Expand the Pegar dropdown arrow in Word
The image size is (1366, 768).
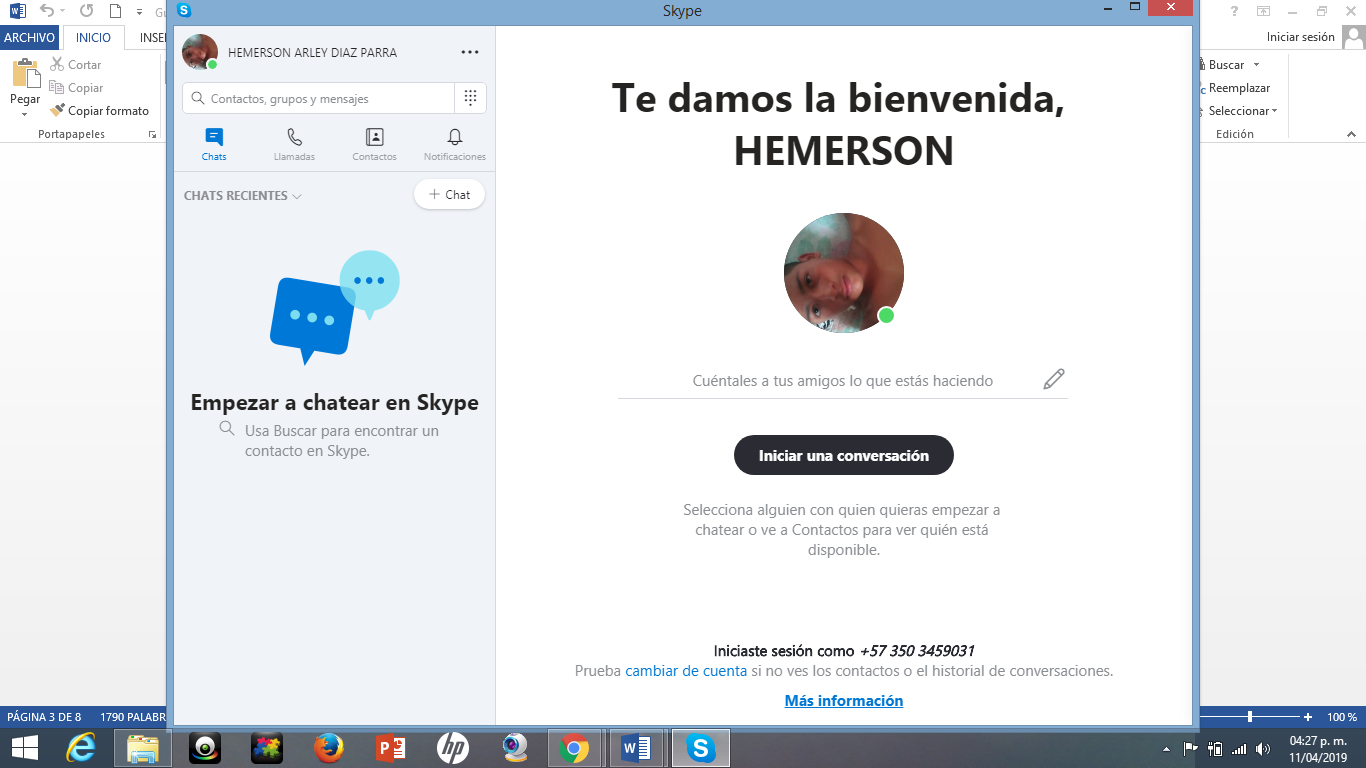pyautogui.click(x=25, y=114)
